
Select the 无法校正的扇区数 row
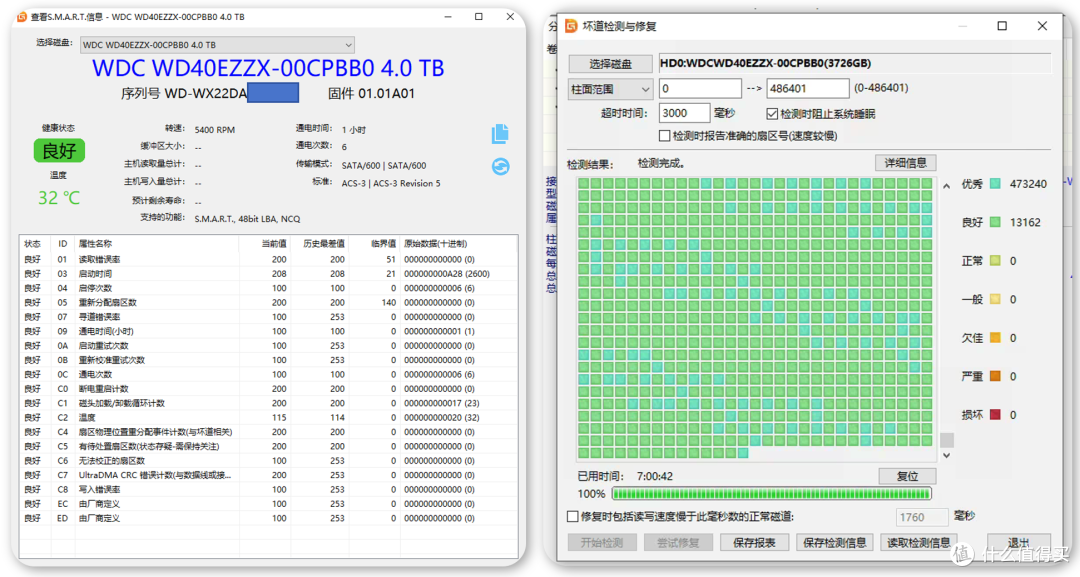269,461
